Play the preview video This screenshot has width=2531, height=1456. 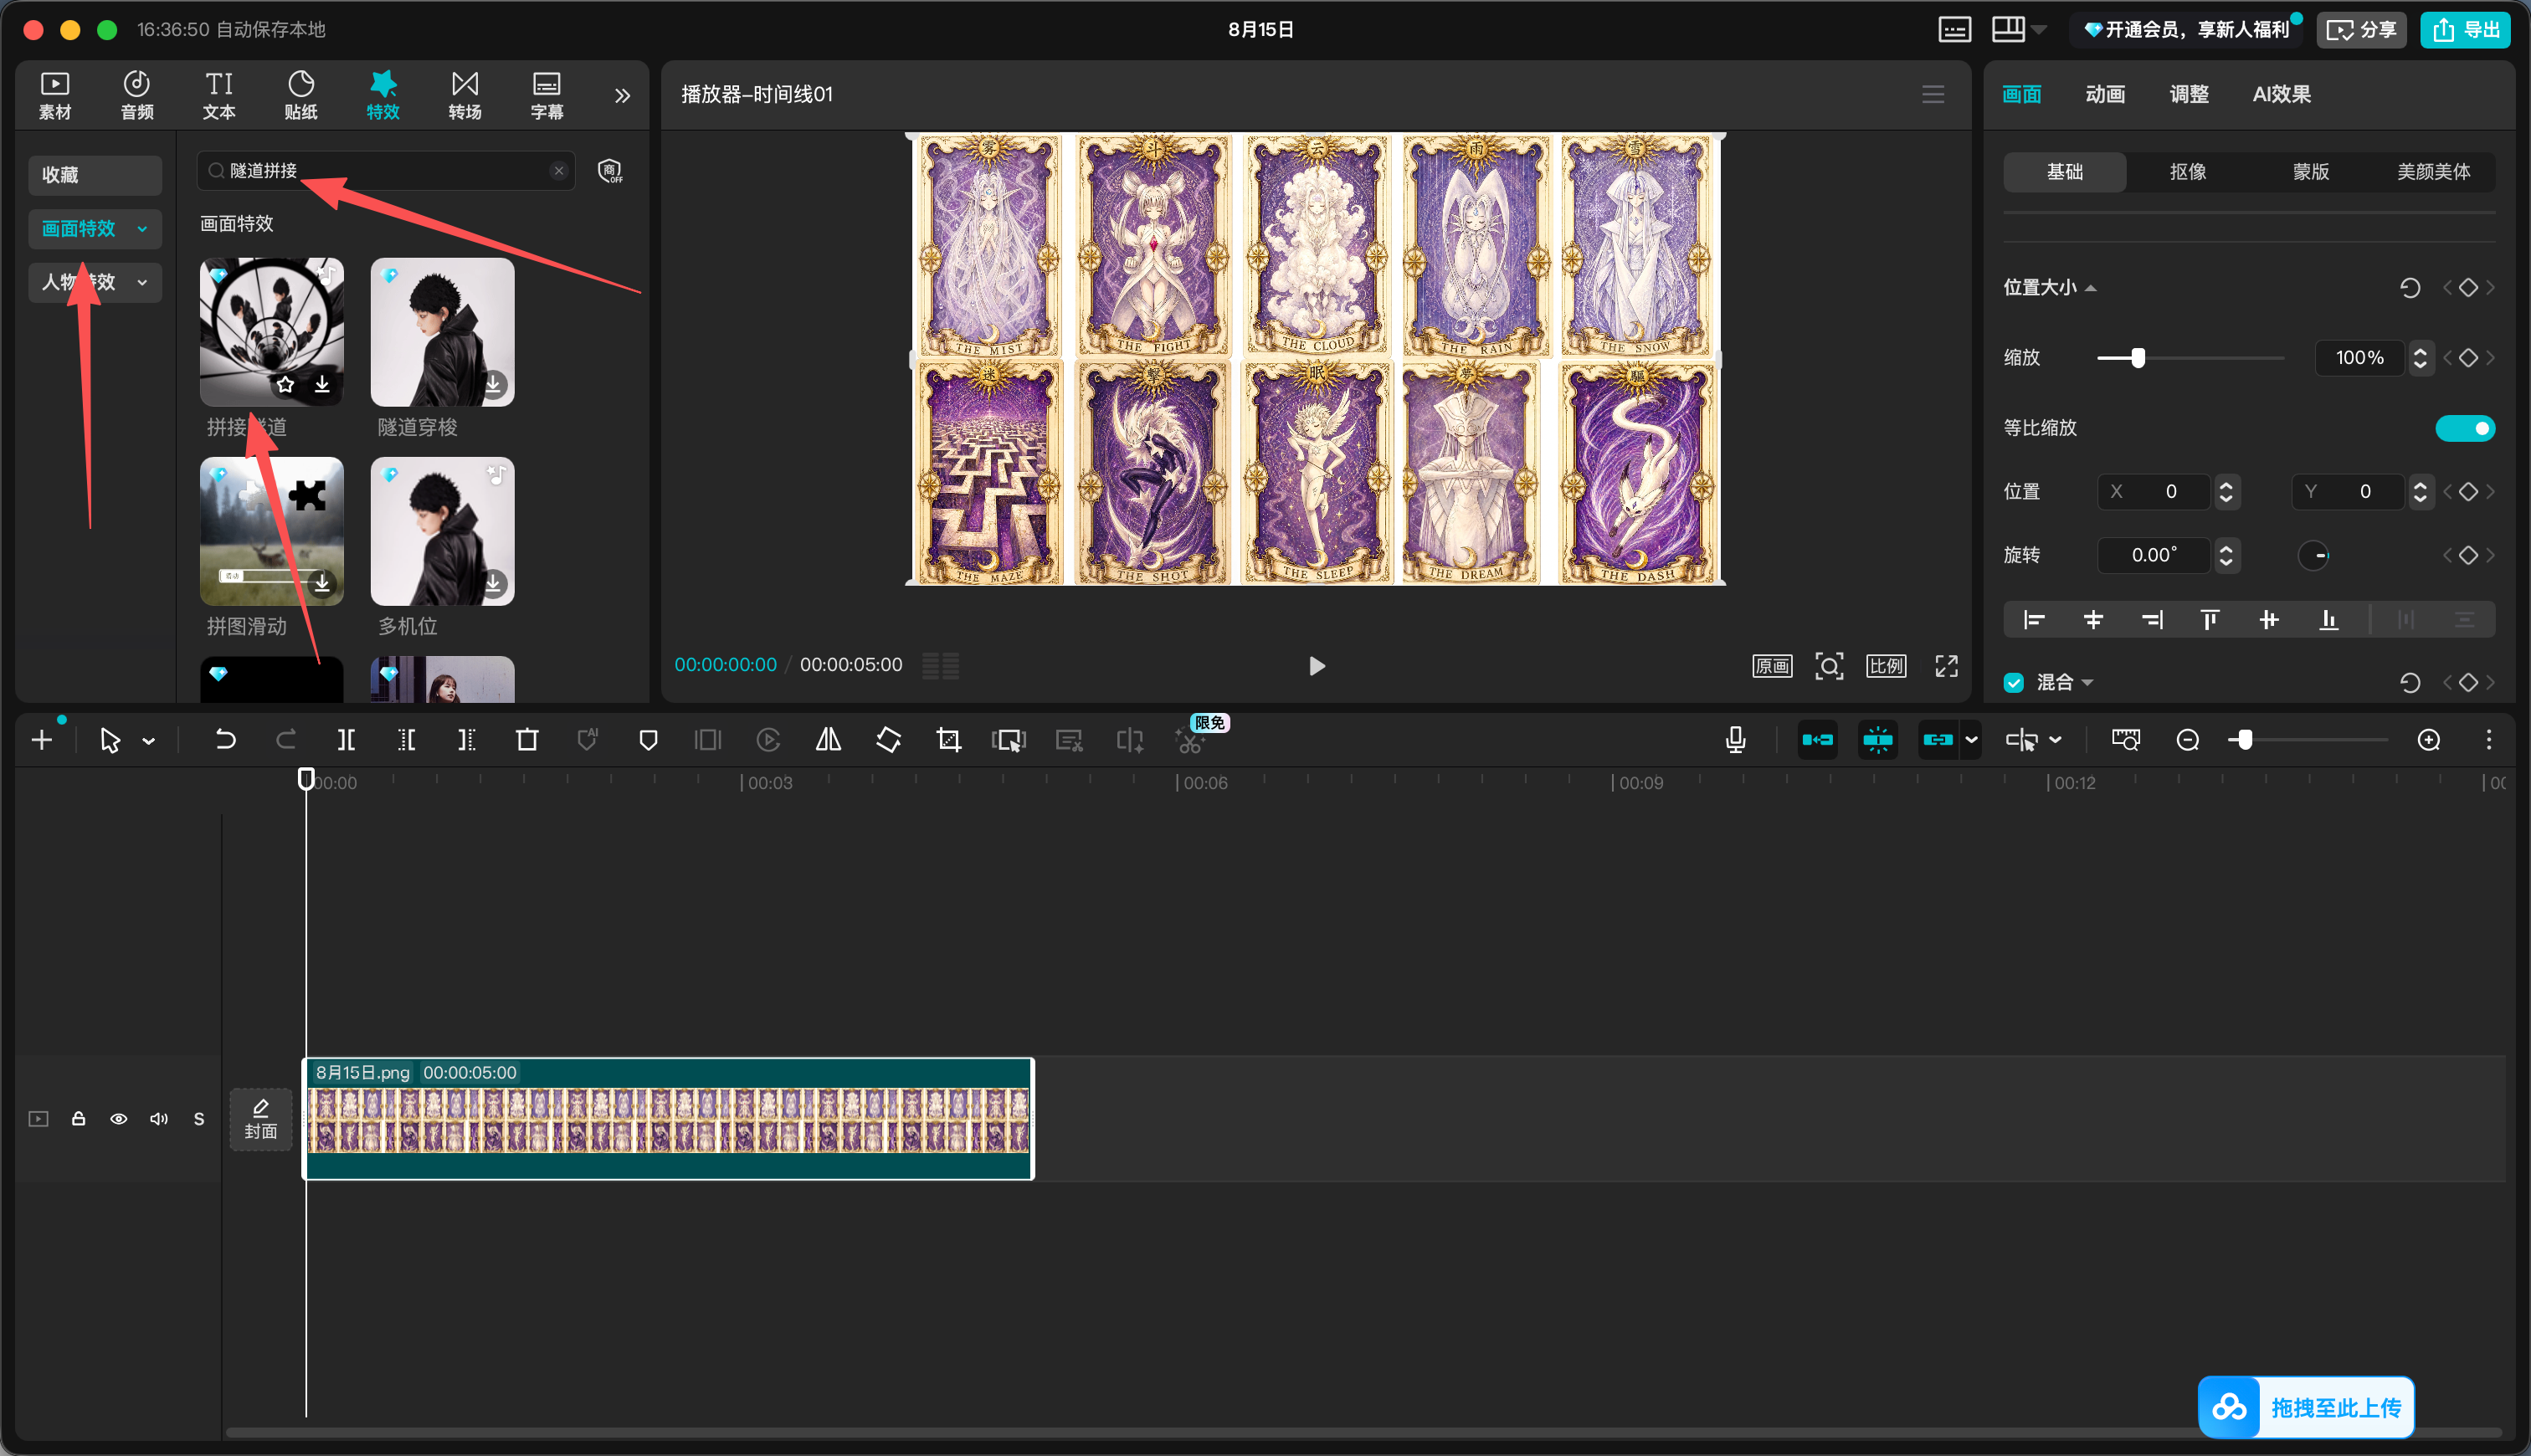(1317, 666)
